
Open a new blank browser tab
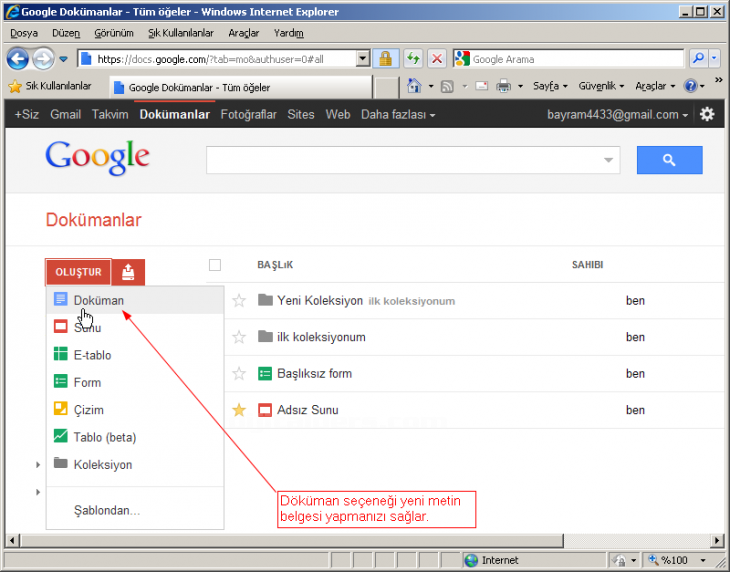point(386,87)
